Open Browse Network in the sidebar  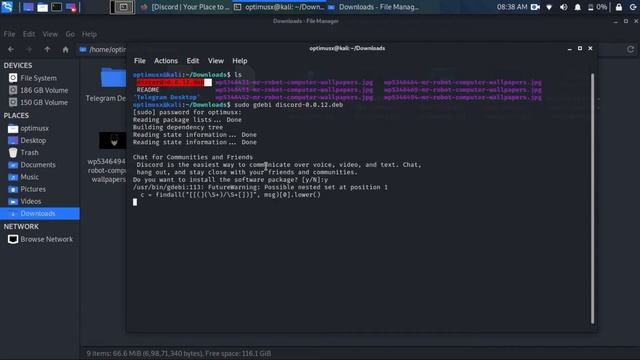tap(40, 239)
